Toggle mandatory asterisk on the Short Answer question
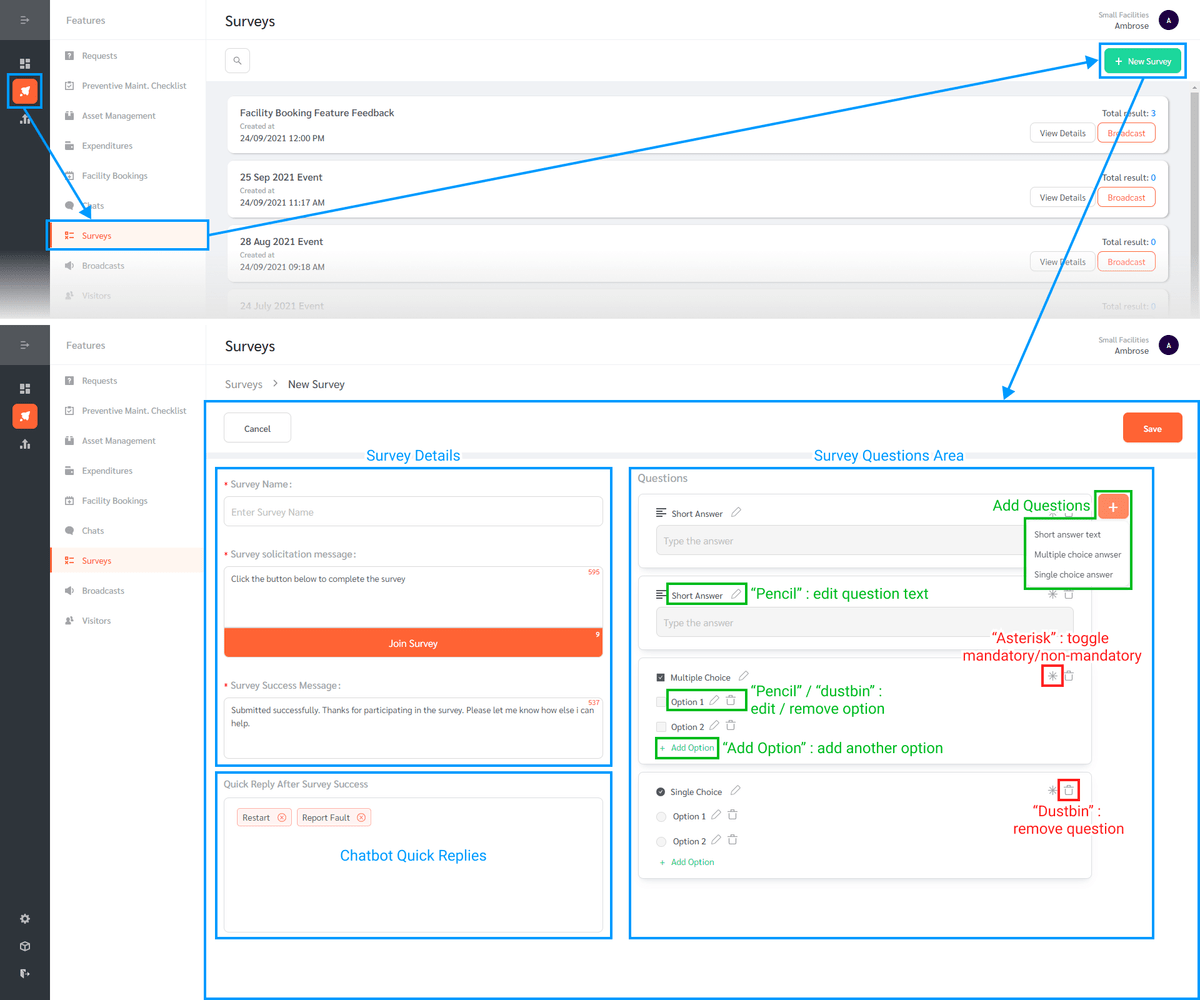The width and height of the screenshot is (1200, 1000). point(1050,593)
